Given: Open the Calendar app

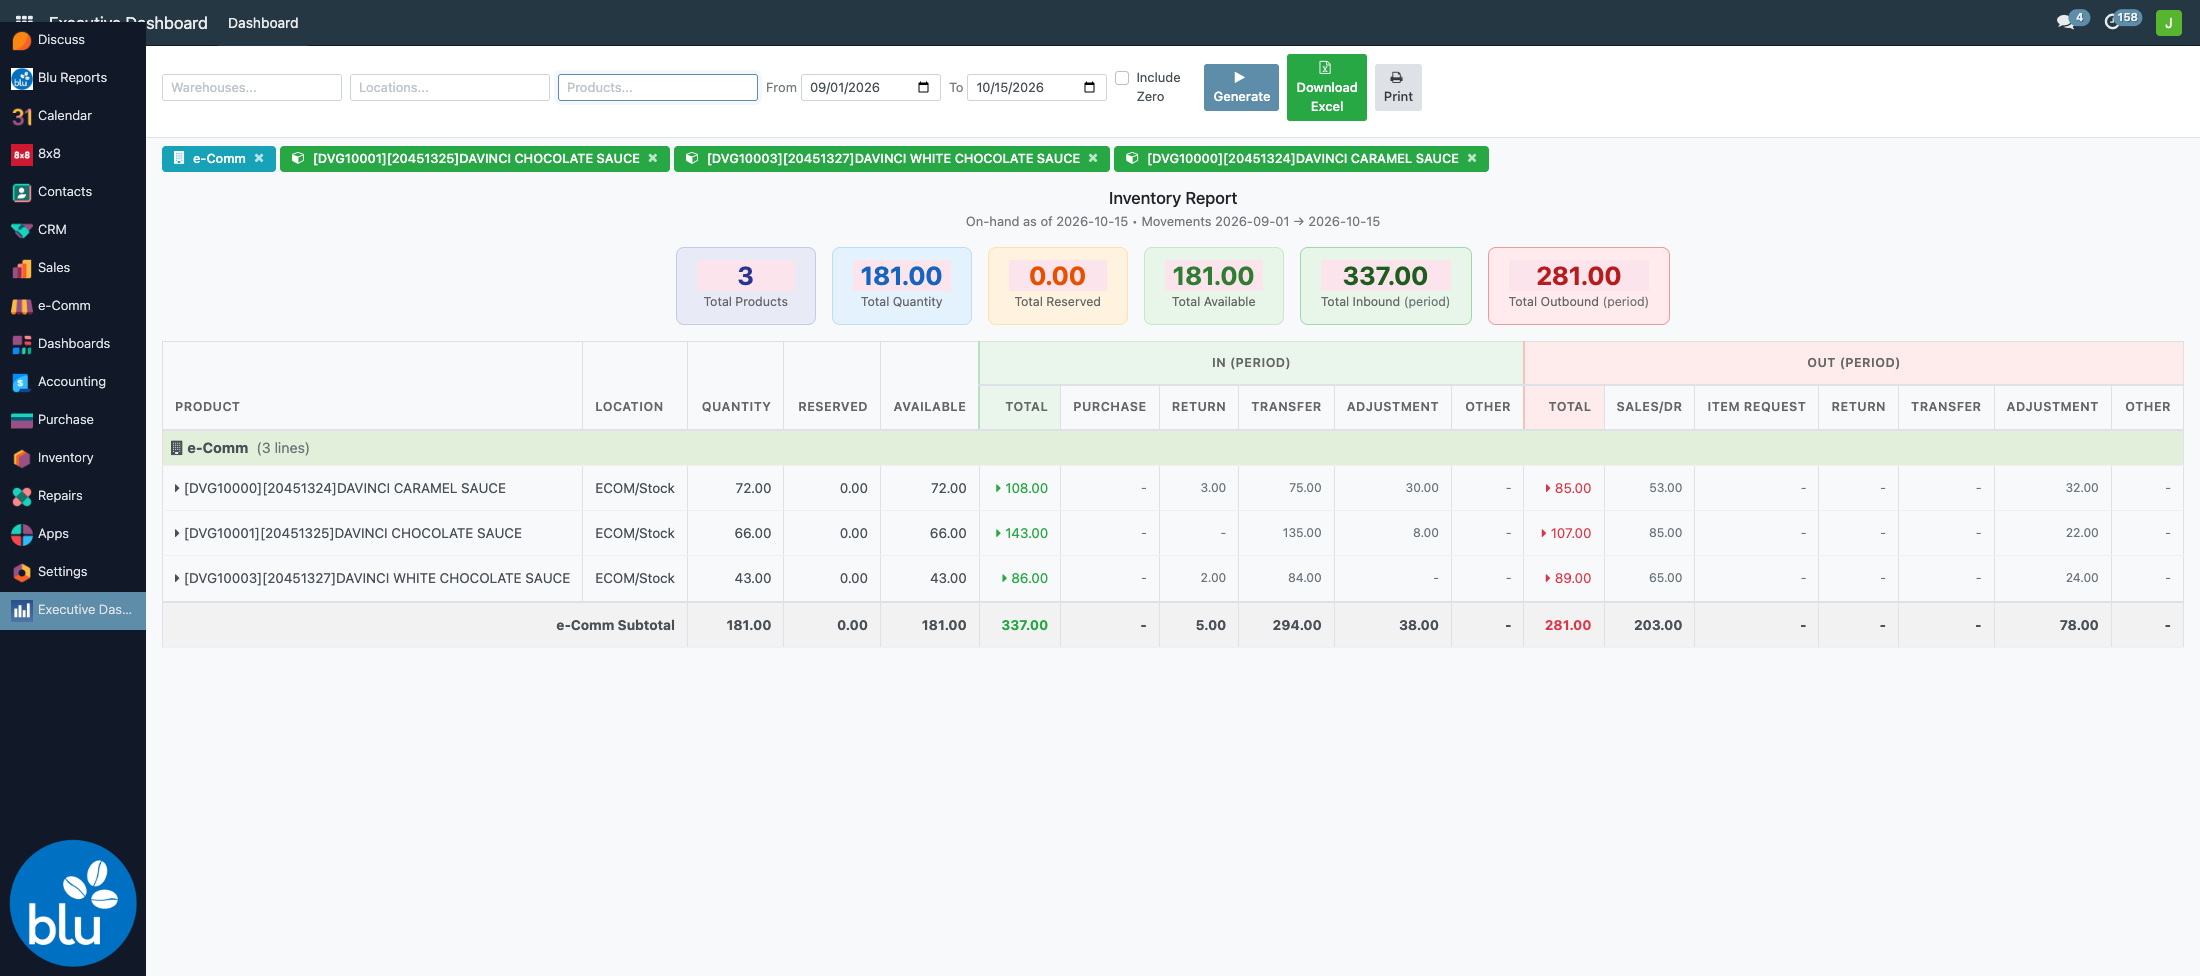Looking at the screenshot, I should click(x=72, y=116).
